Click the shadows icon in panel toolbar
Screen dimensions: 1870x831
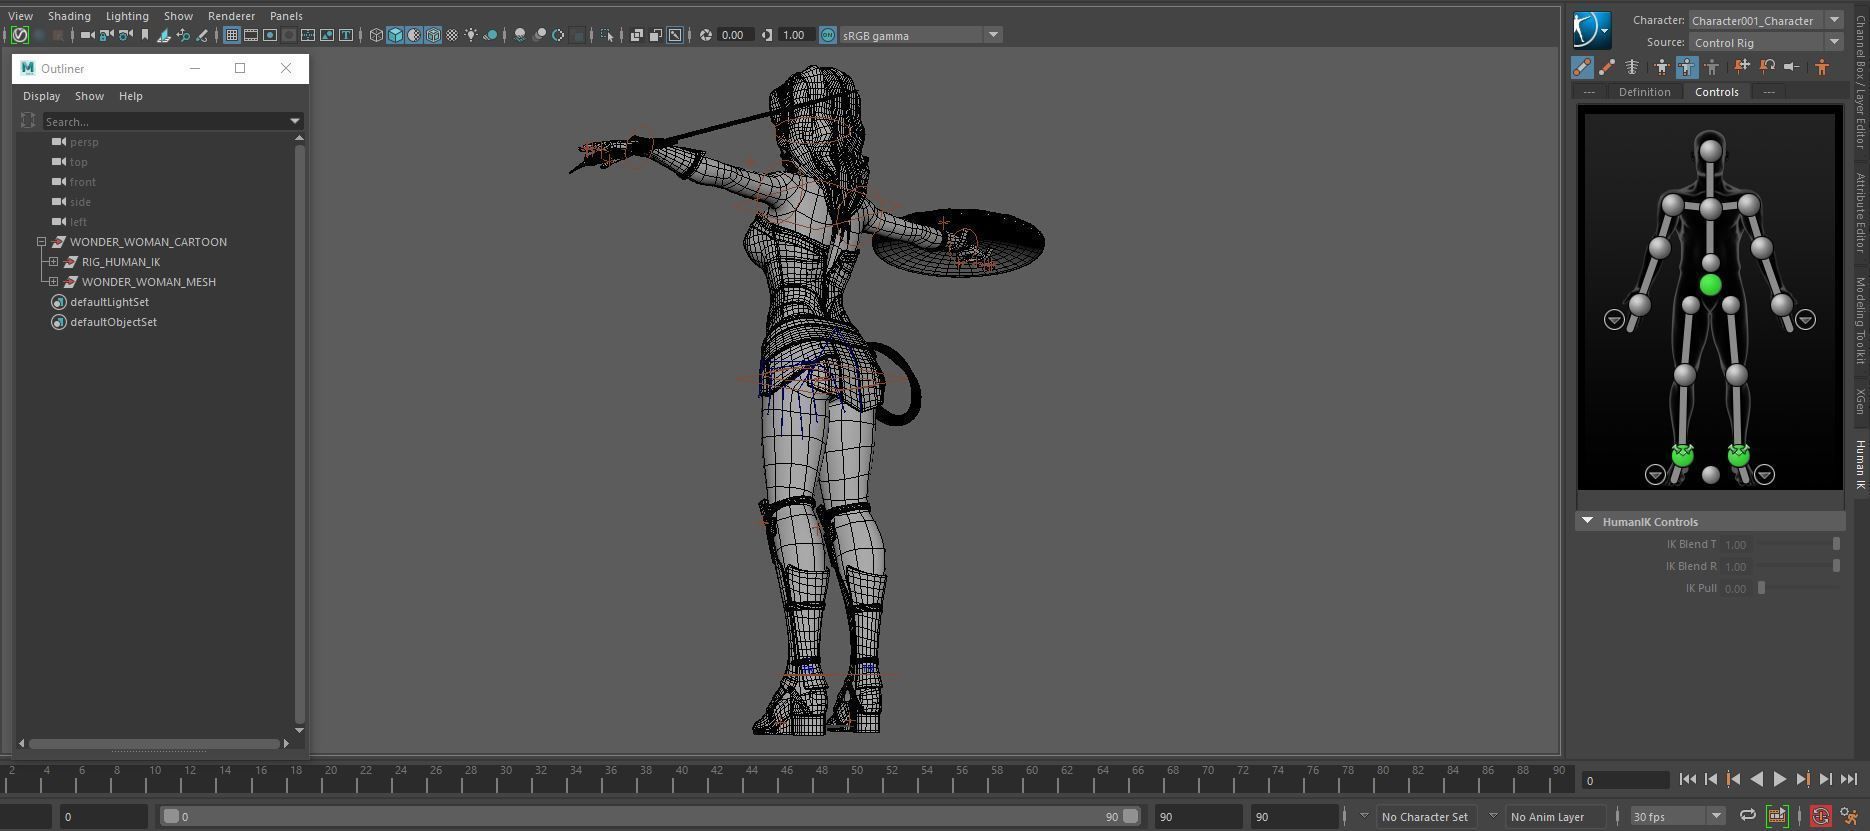[490, 35]
